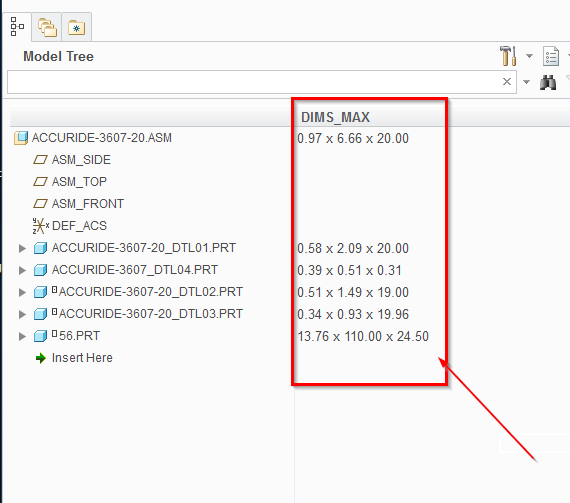Click the binoculars find icon
Image resolution: width=570 pixels, height=503 pixels.
coord(548,82)
